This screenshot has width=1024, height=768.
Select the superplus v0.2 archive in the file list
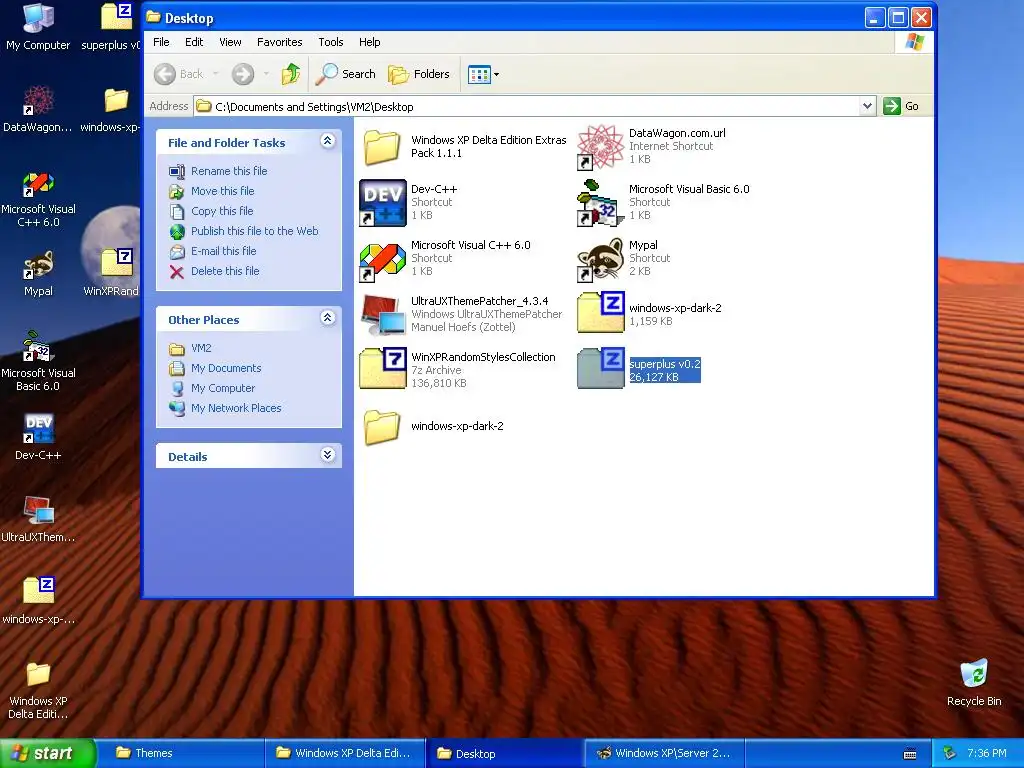click(x=639, y=370)
